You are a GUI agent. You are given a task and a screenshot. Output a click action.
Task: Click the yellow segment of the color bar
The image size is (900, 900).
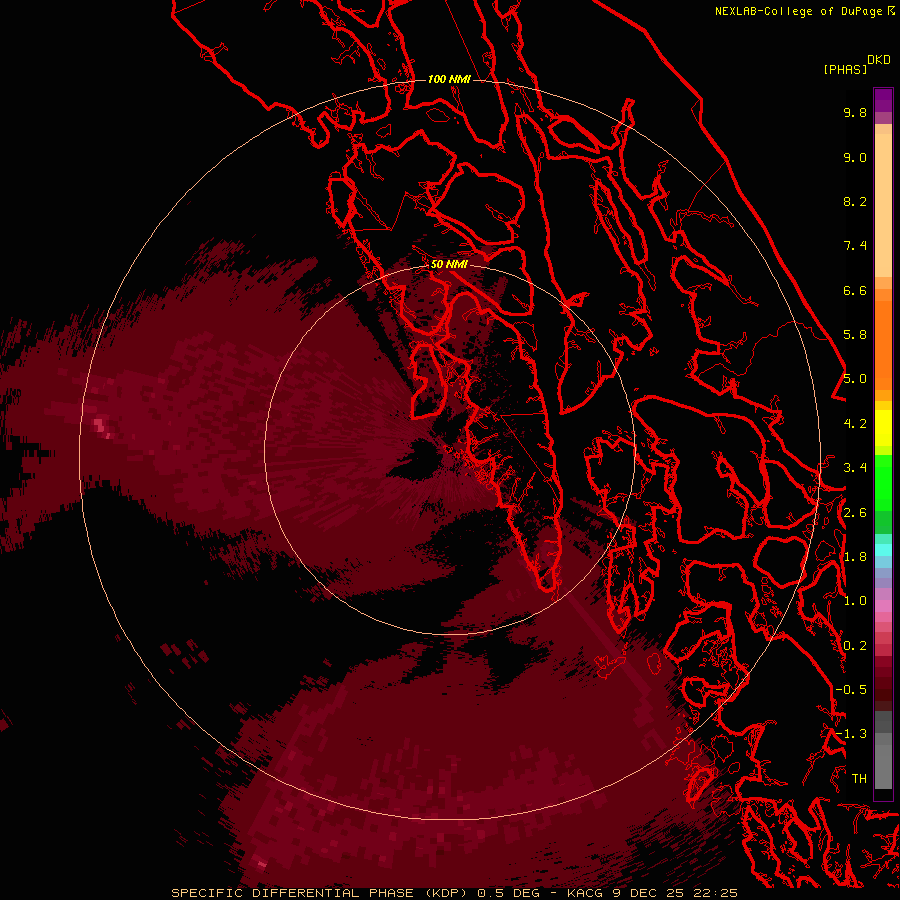coord(883,428)
